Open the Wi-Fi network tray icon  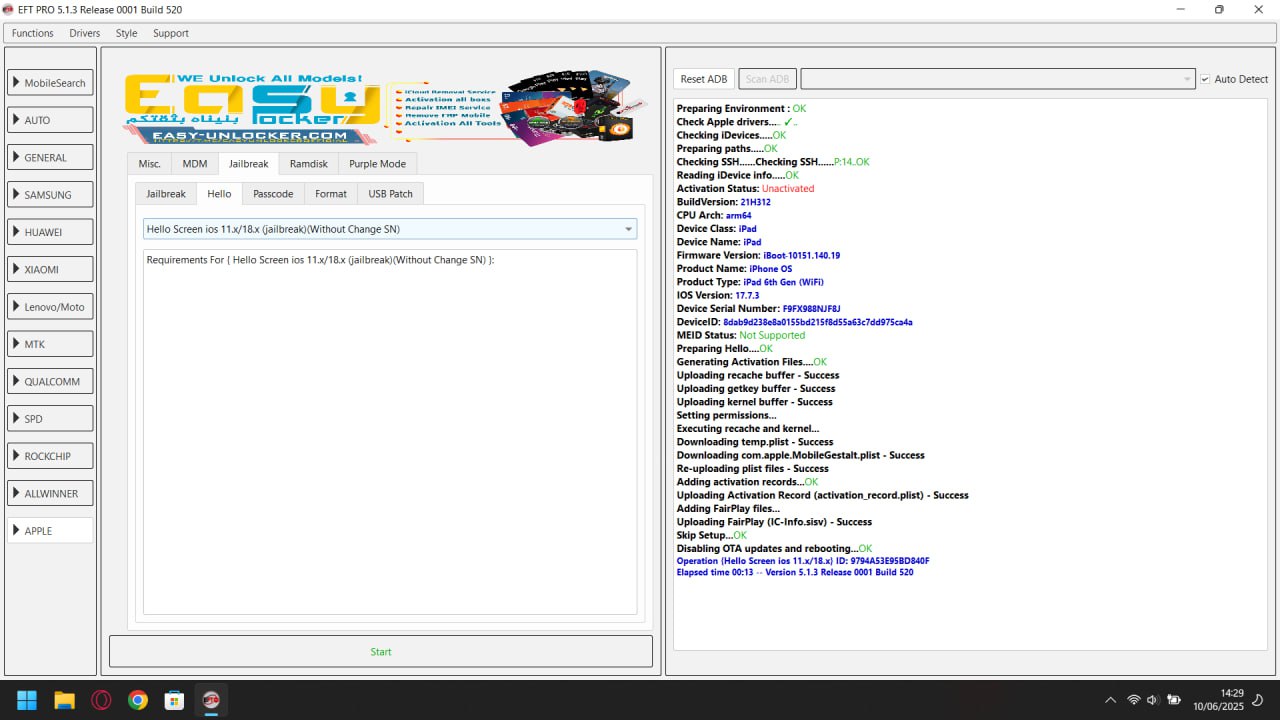pyautogui.click(x=1133, y=700)
